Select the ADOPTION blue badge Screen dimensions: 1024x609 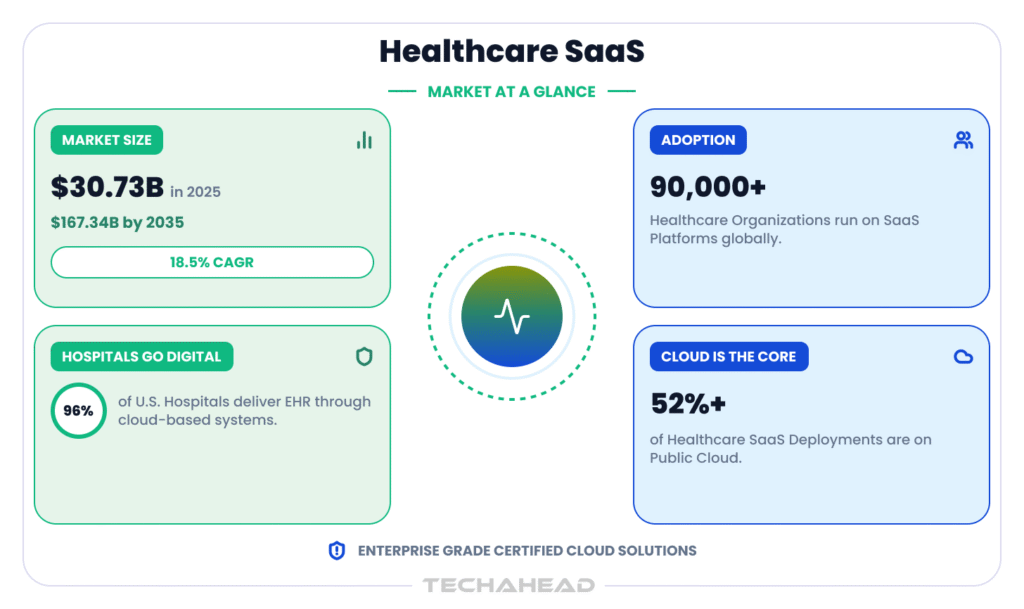(x=698, y=140)
